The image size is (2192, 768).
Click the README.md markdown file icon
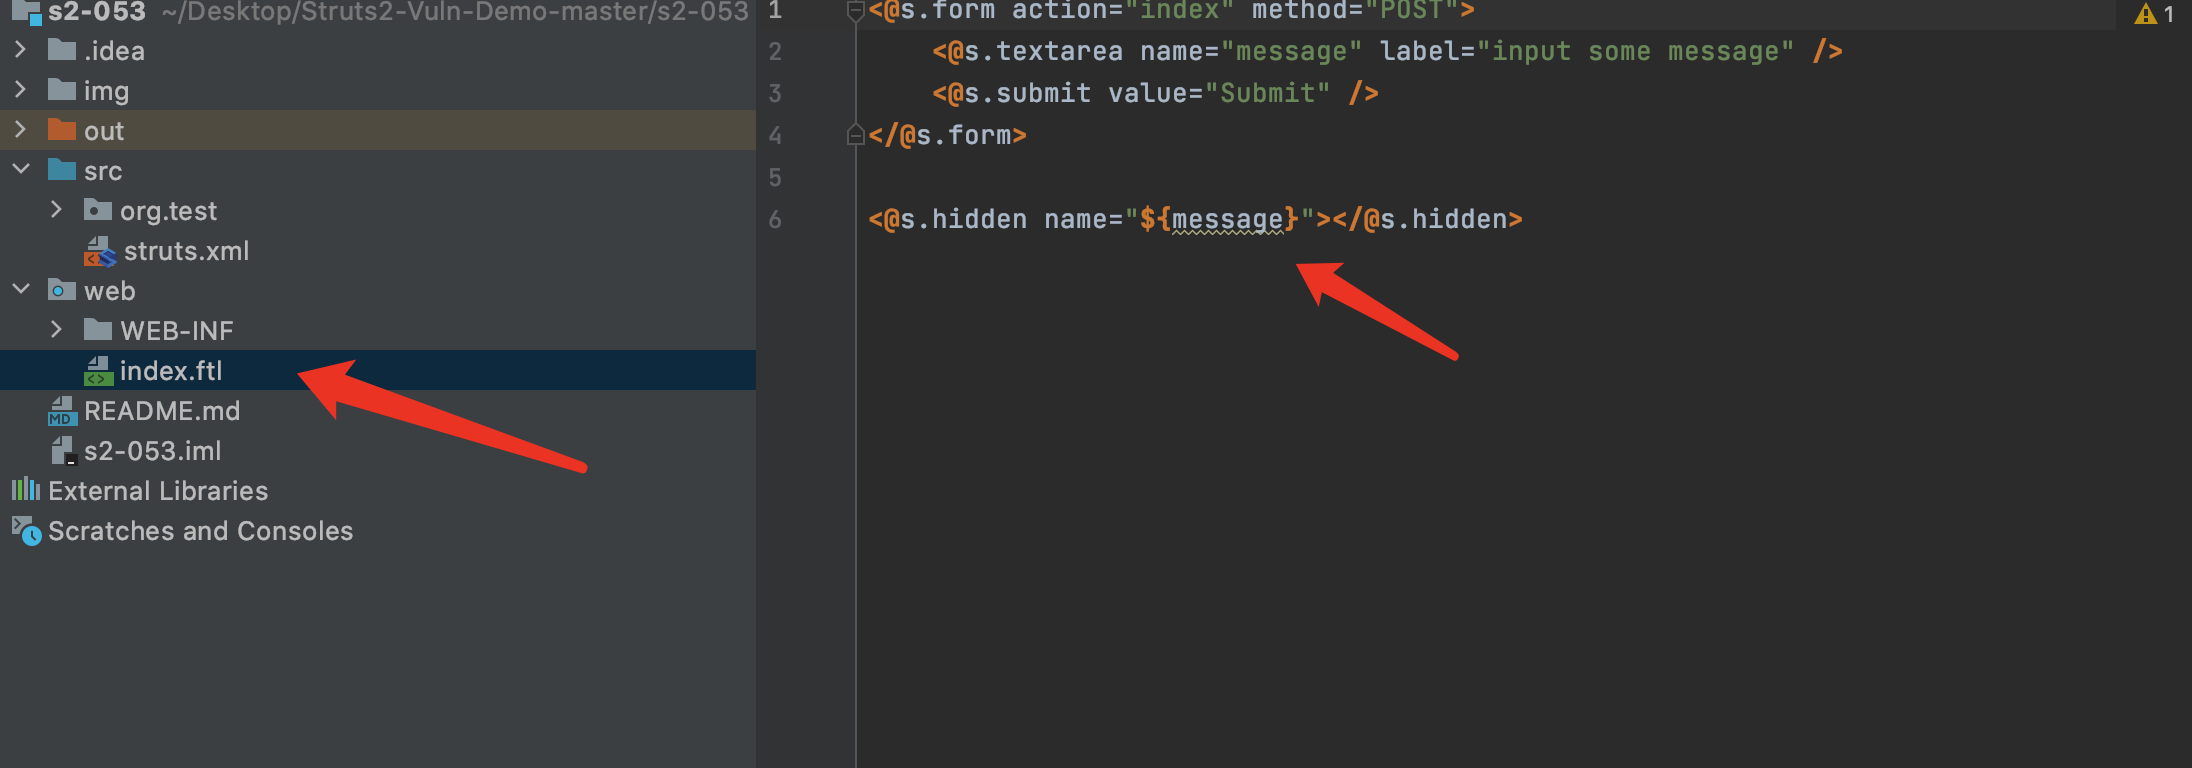pyautogui.click(x=63, y=411)
